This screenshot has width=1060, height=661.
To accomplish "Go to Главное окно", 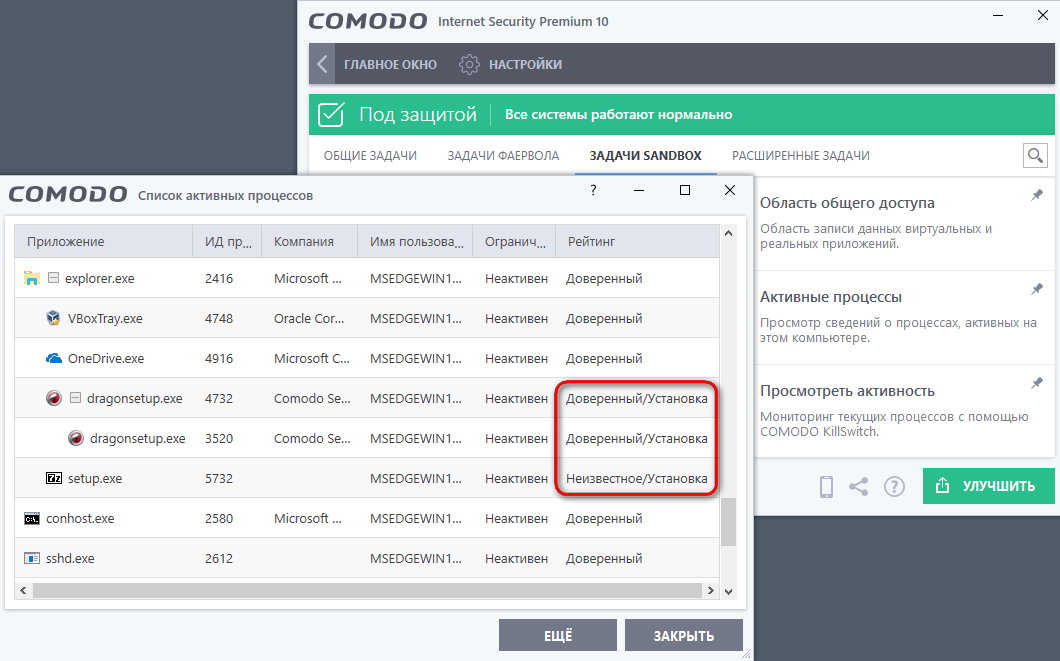I will coord(390,64).
